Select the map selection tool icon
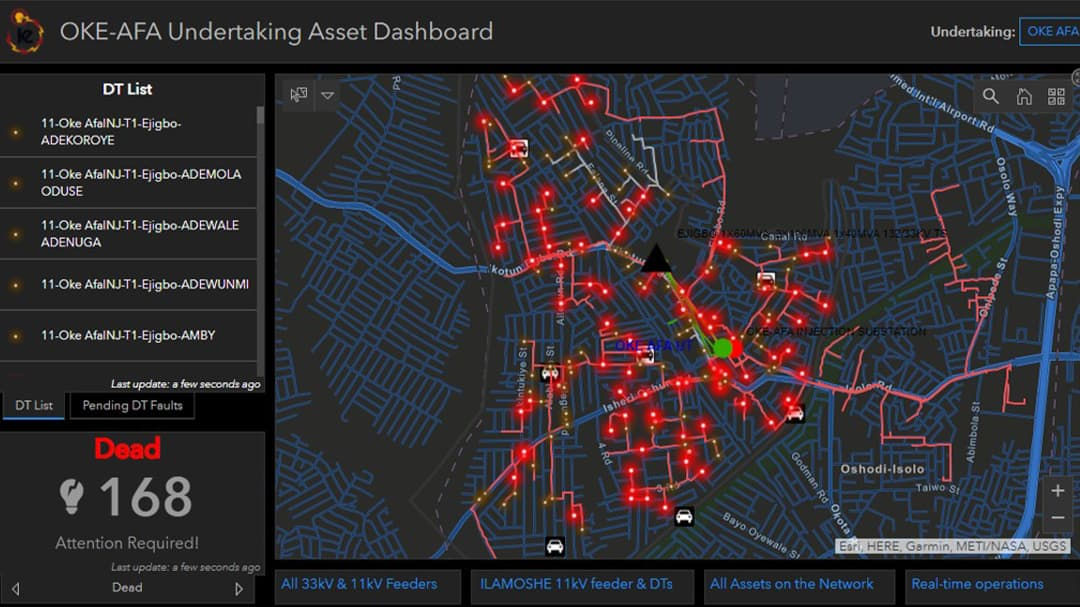 [297, 94]
